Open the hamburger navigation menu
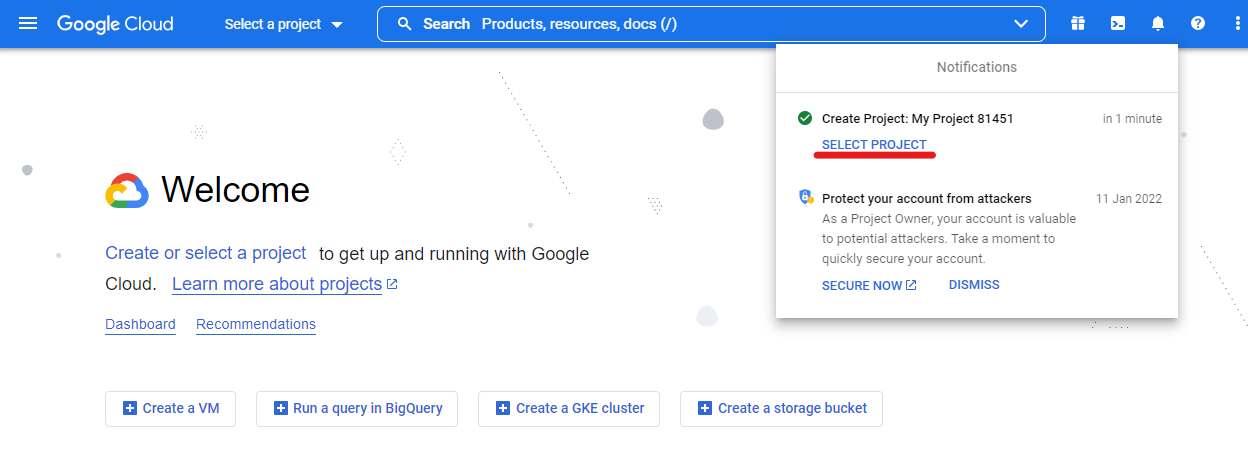Image resolution: width=1248 pixels, height=450 pixels. click(x=28, y=24)
